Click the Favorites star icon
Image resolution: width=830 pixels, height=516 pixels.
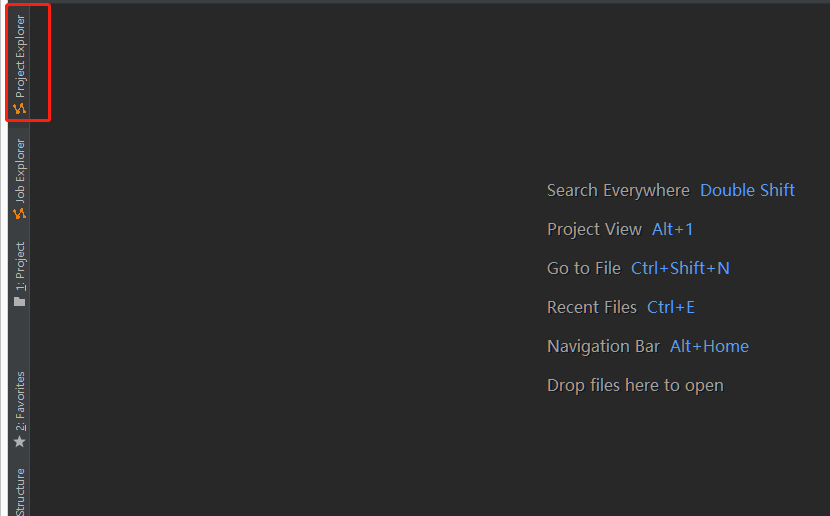coord(19,441)
